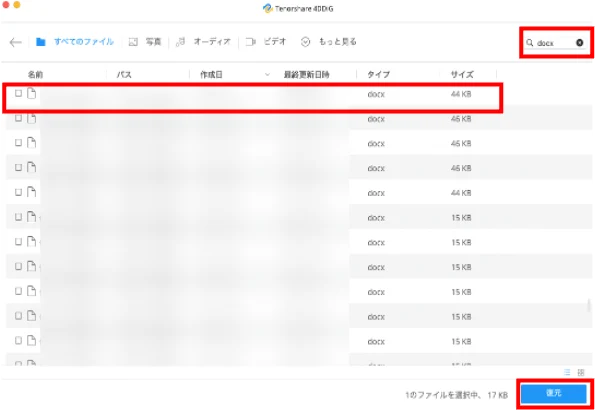The height and width of the screenshot is (410, 595).
Task: Minimize the window with the yellow button
Action: pyautogui.click(x=17, y=5)
